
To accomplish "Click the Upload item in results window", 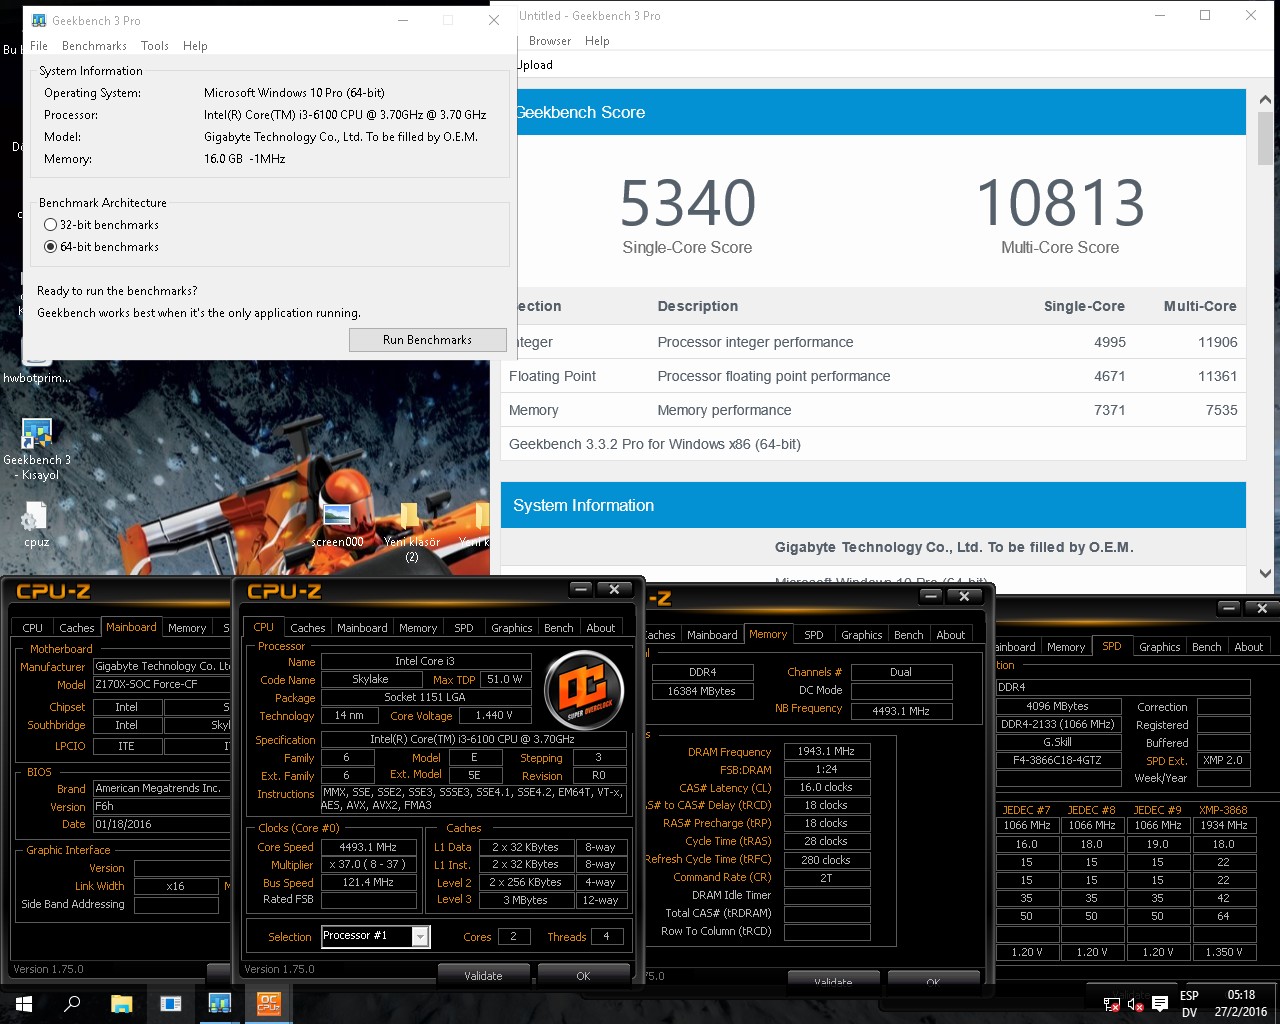I will tap(535, 65).
